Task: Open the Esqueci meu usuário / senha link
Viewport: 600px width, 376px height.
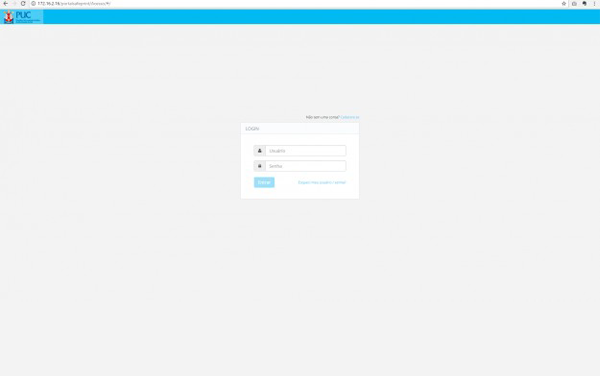Action: pos(322,182)
